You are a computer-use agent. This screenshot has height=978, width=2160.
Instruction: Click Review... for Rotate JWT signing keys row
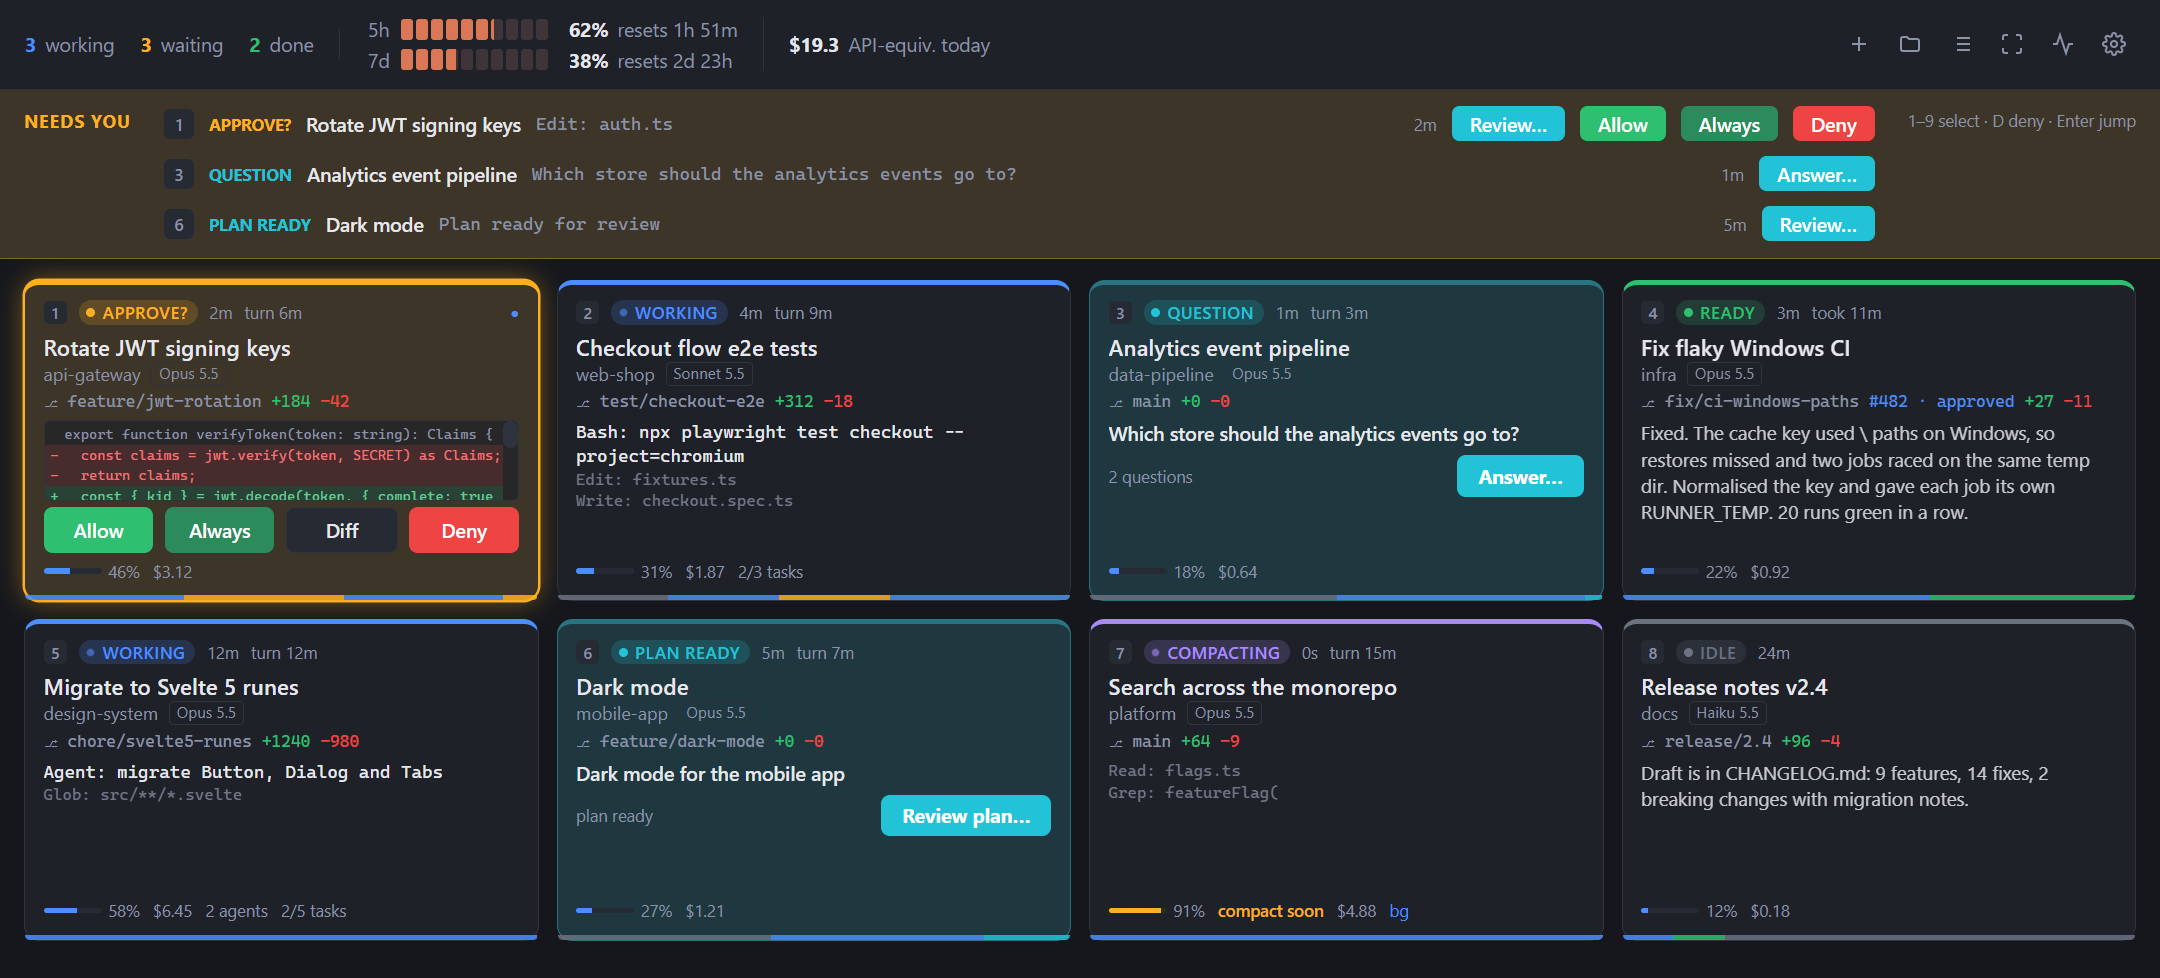[1508, 124]
